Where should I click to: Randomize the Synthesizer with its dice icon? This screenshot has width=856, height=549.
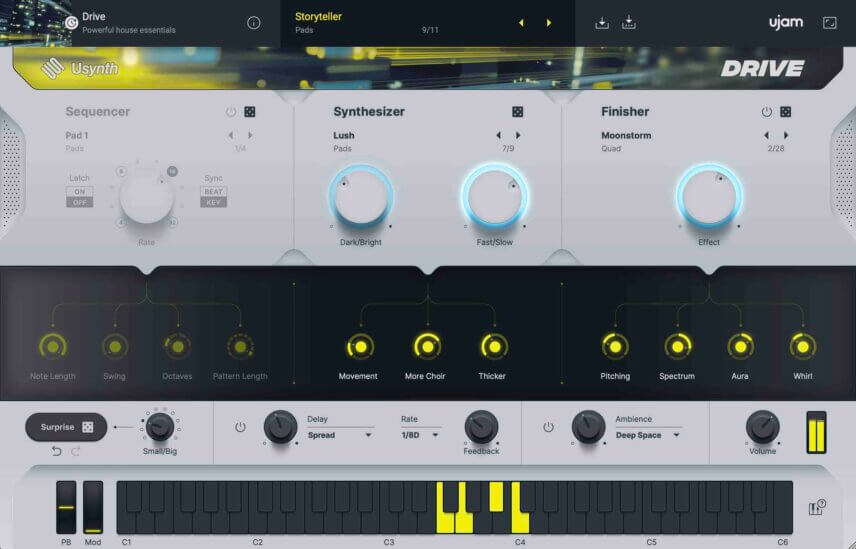pos(518,112)
